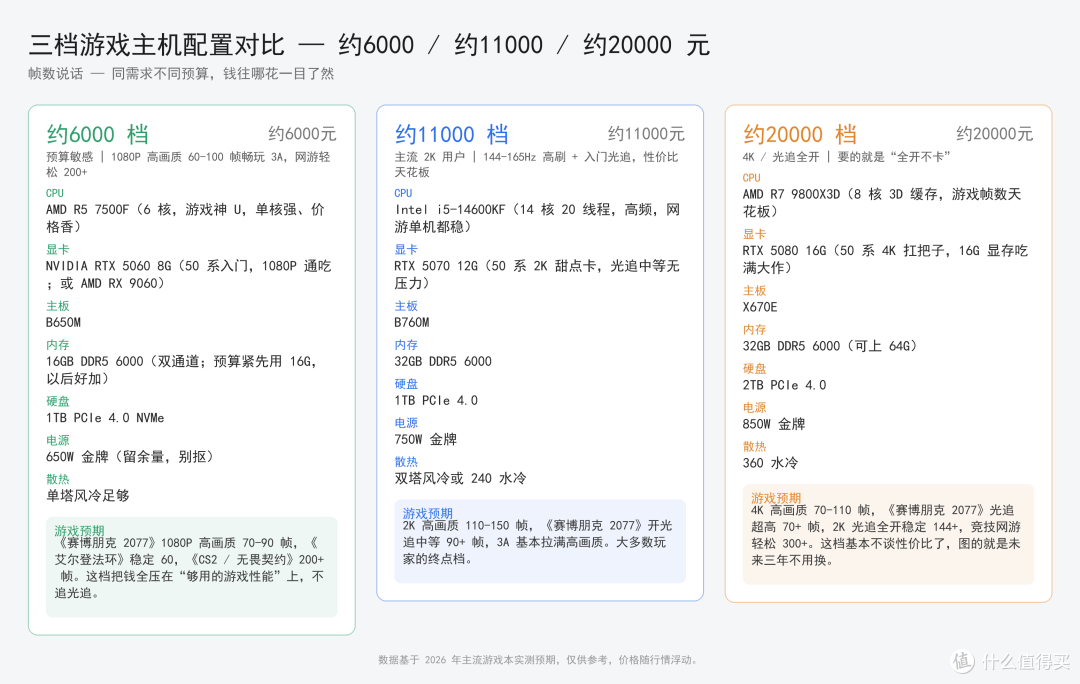Click blue '电源' label above 750W

[406, 422]
